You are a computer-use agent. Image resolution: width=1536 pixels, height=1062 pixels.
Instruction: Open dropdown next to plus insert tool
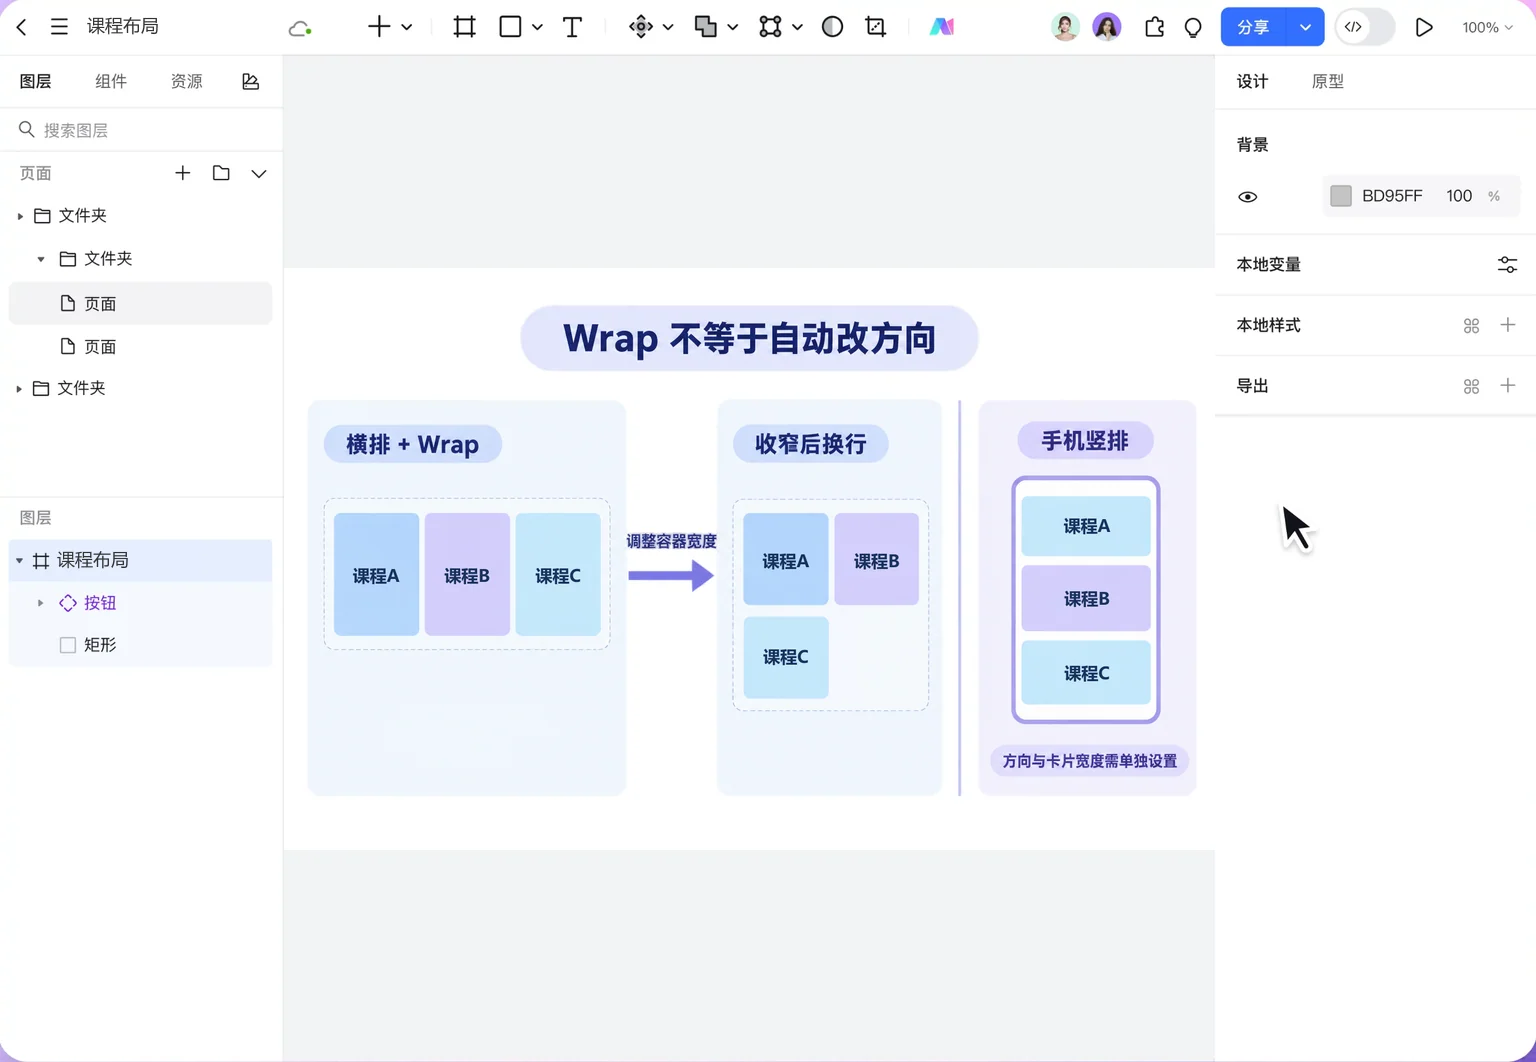pos(407,27)
